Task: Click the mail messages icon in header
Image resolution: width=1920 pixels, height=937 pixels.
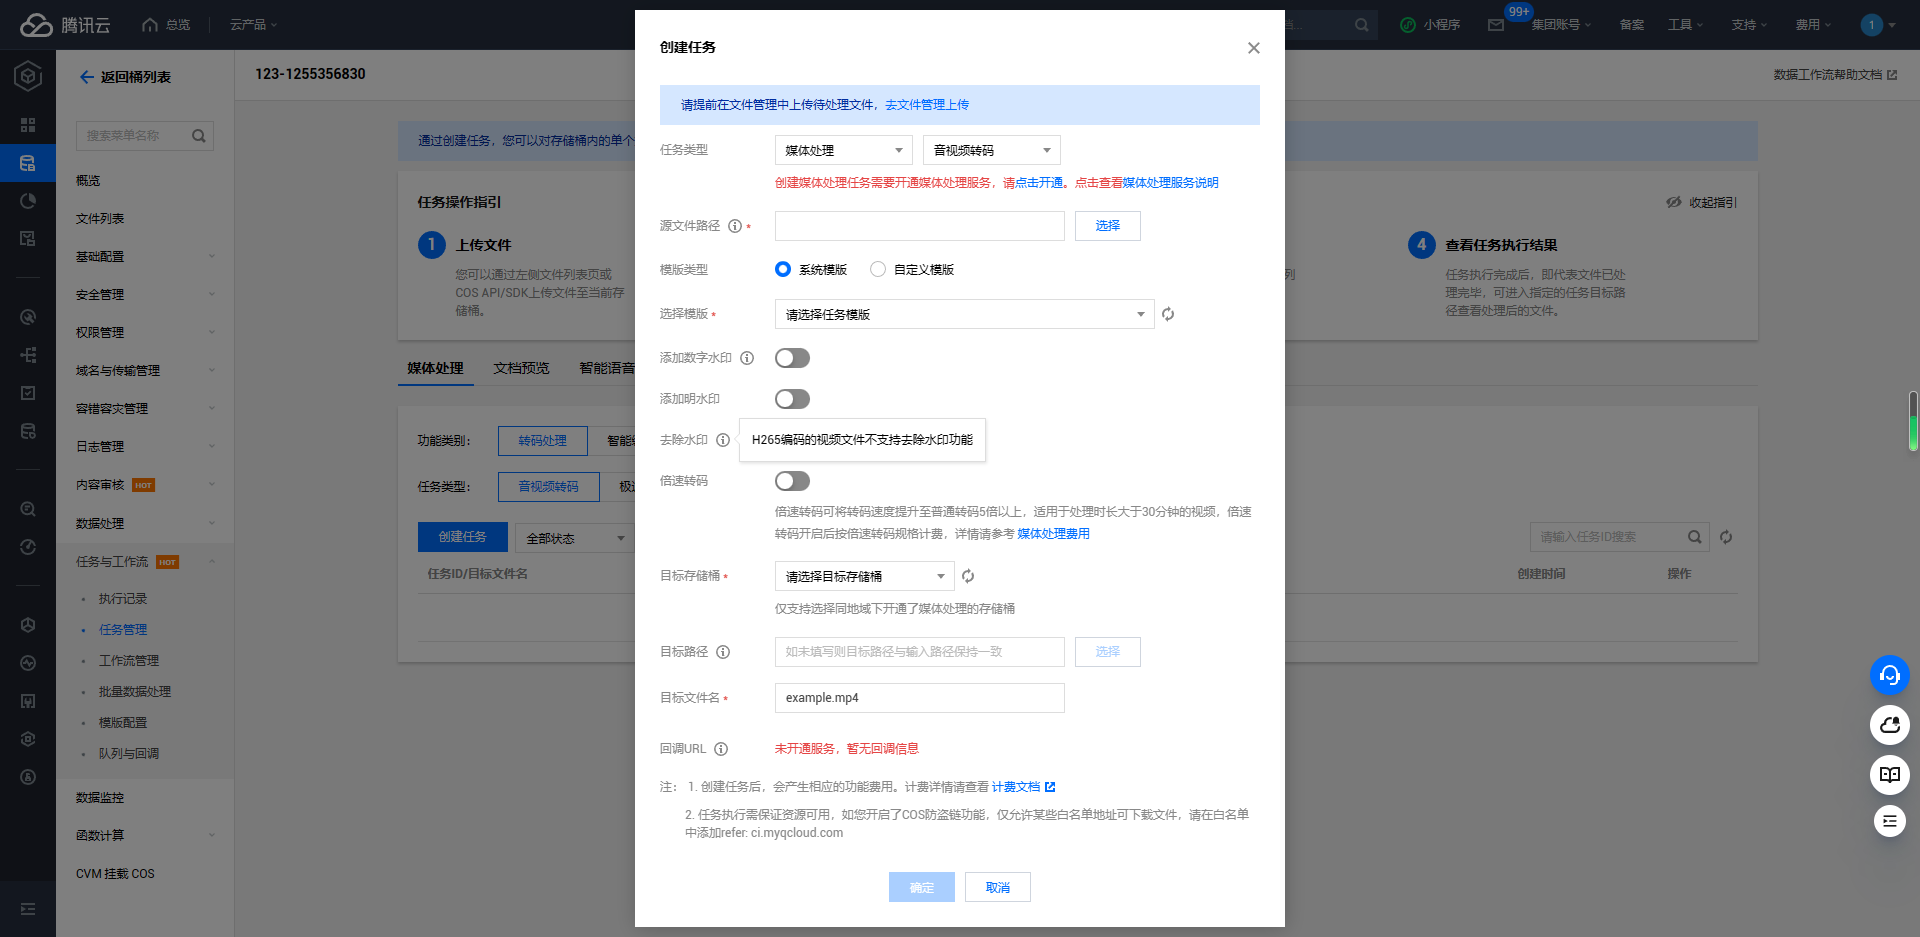Action: pos(1496,25)
